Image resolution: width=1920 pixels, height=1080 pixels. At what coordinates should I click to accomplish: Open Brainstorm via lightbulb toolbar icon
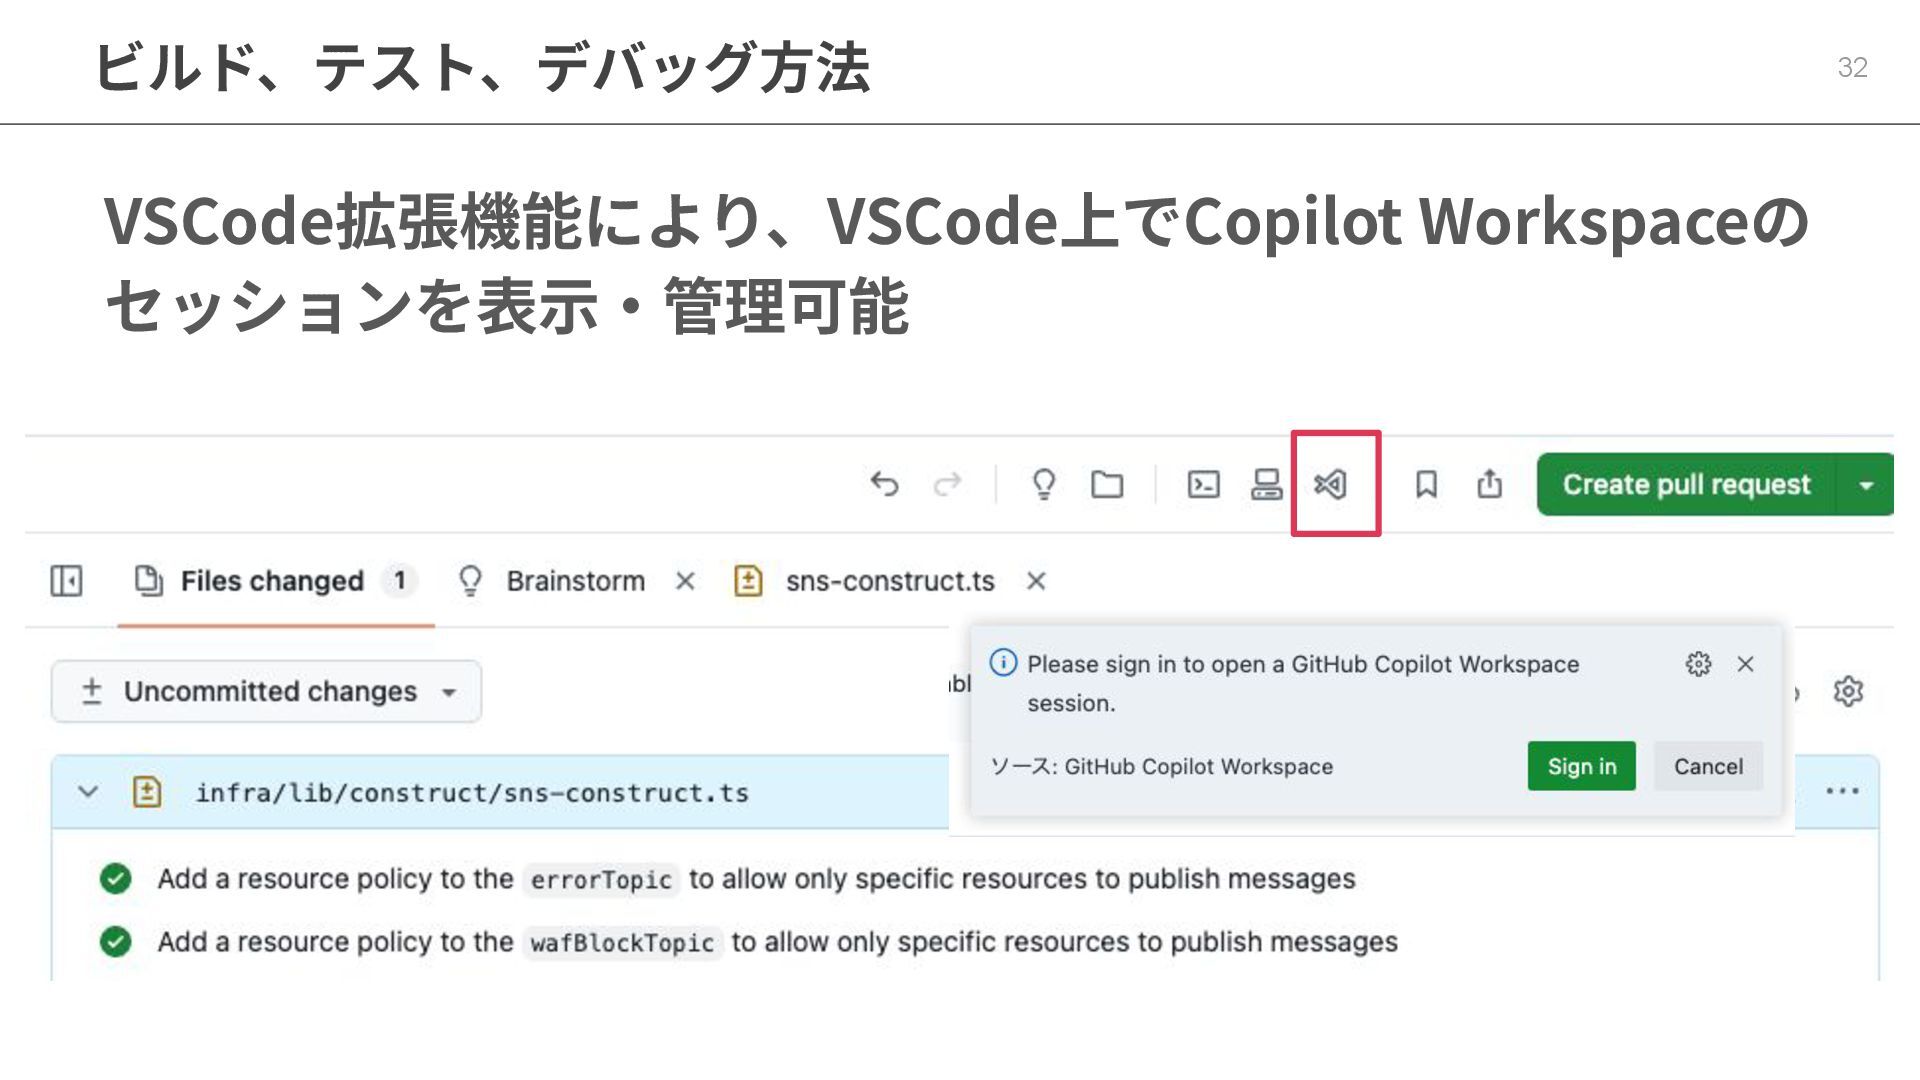(x=1043, y=485)
